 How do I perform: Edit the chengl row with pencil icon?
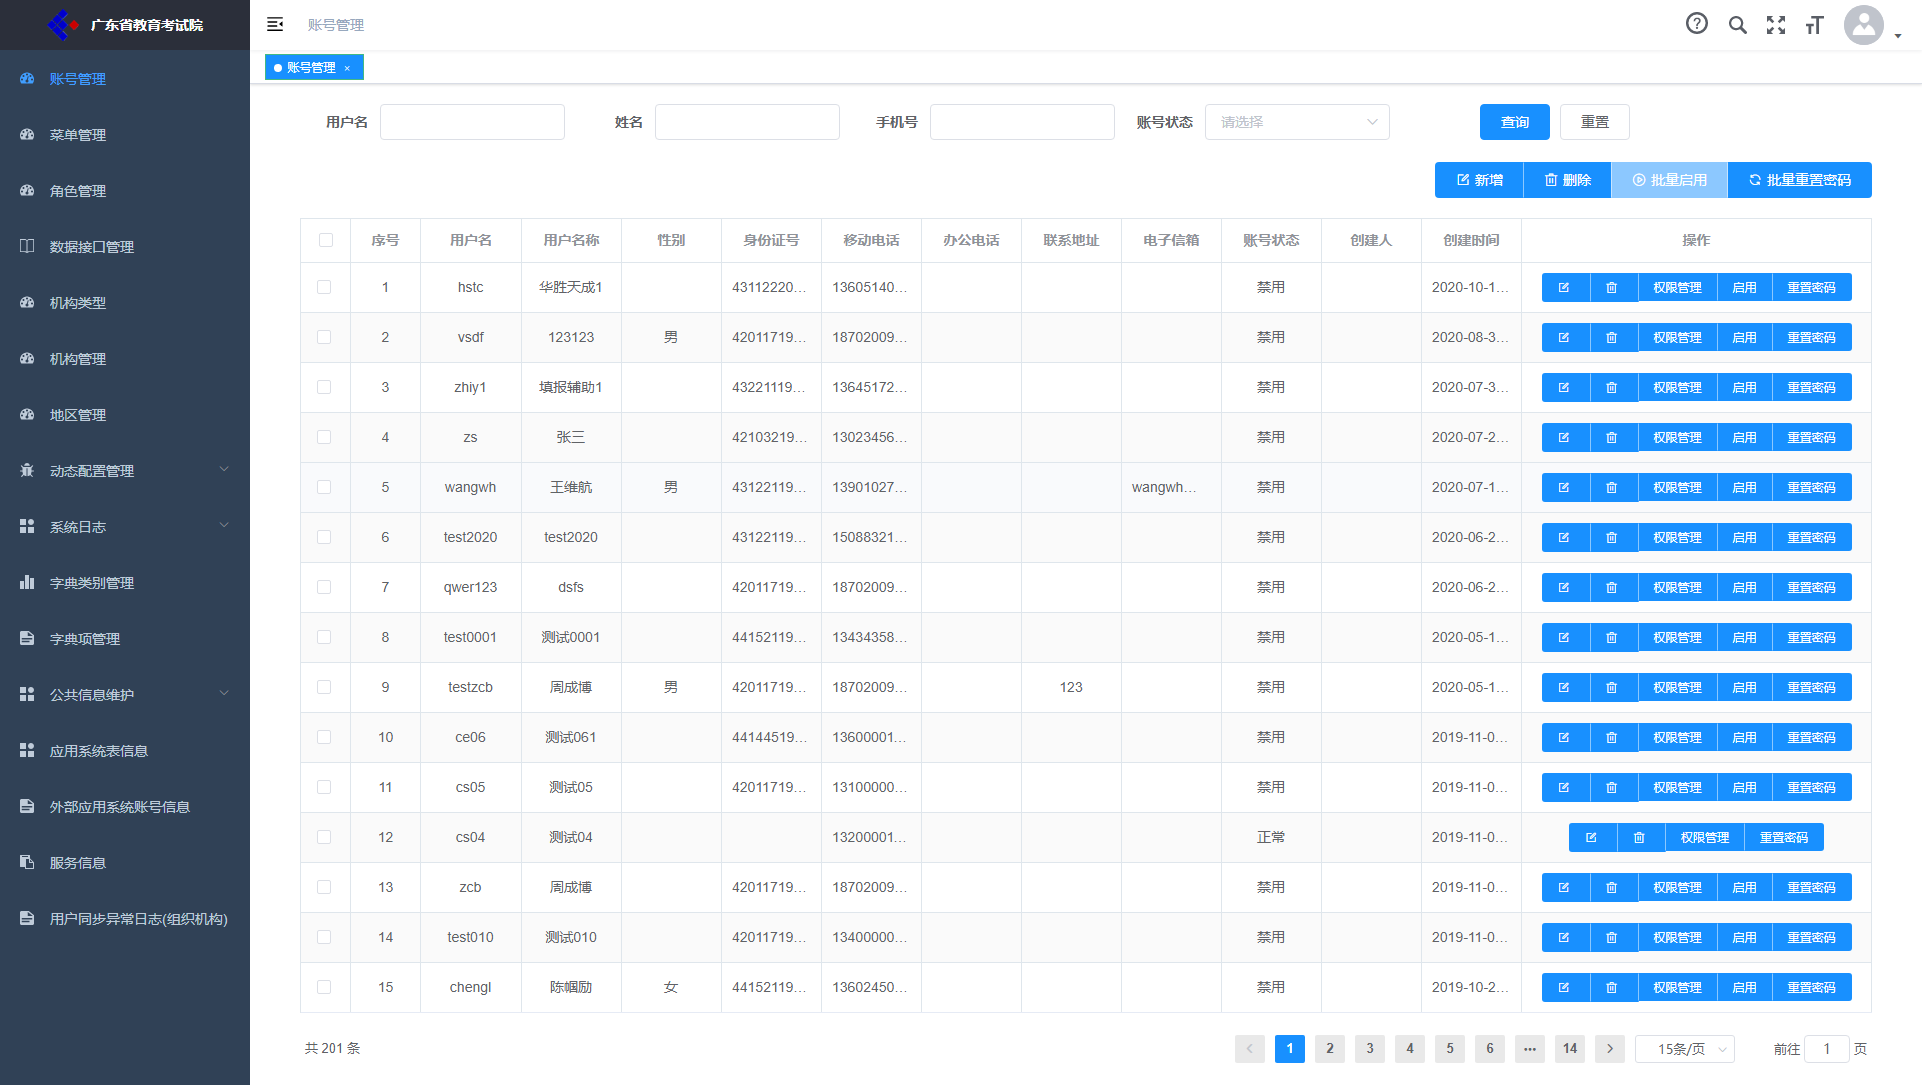[x=1564, y=987]
